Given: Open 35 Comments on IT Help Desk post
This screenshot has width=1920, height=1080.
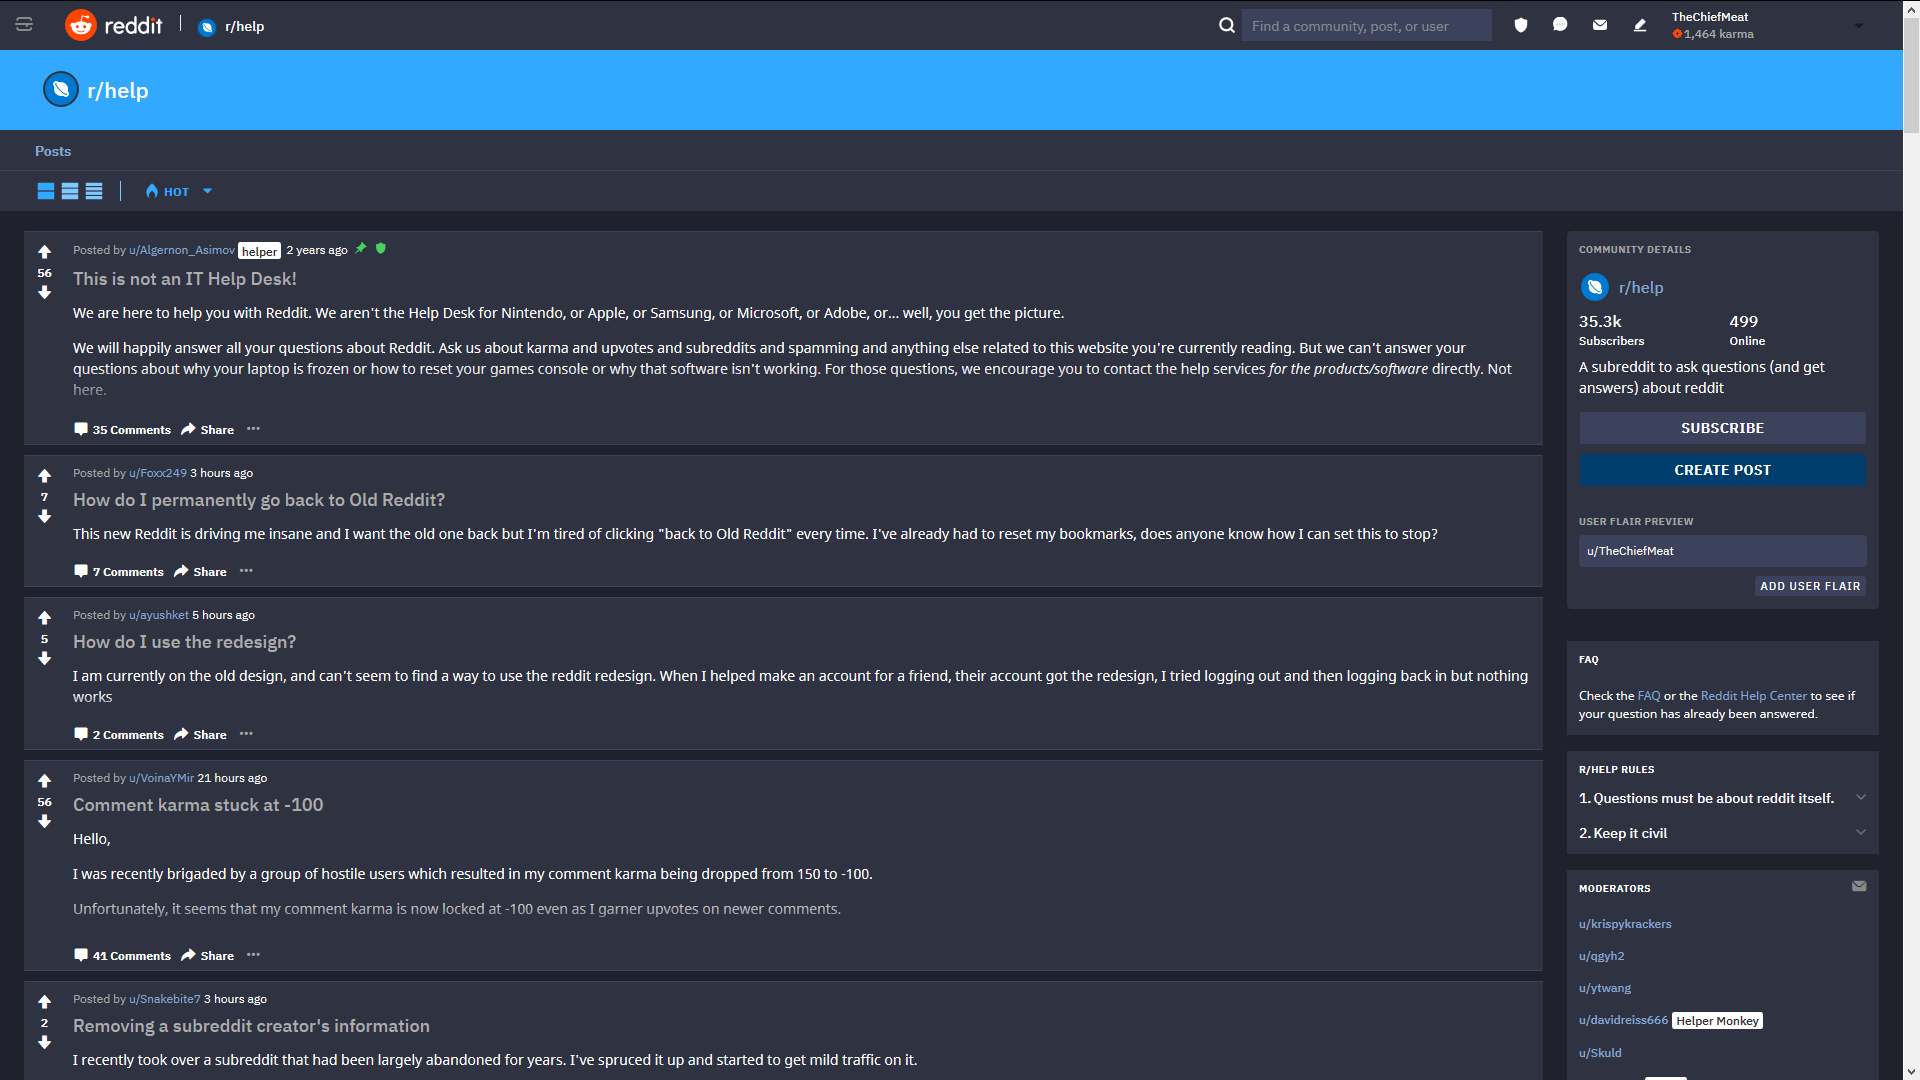Looking at the screenshot, I should pos(122,430).
